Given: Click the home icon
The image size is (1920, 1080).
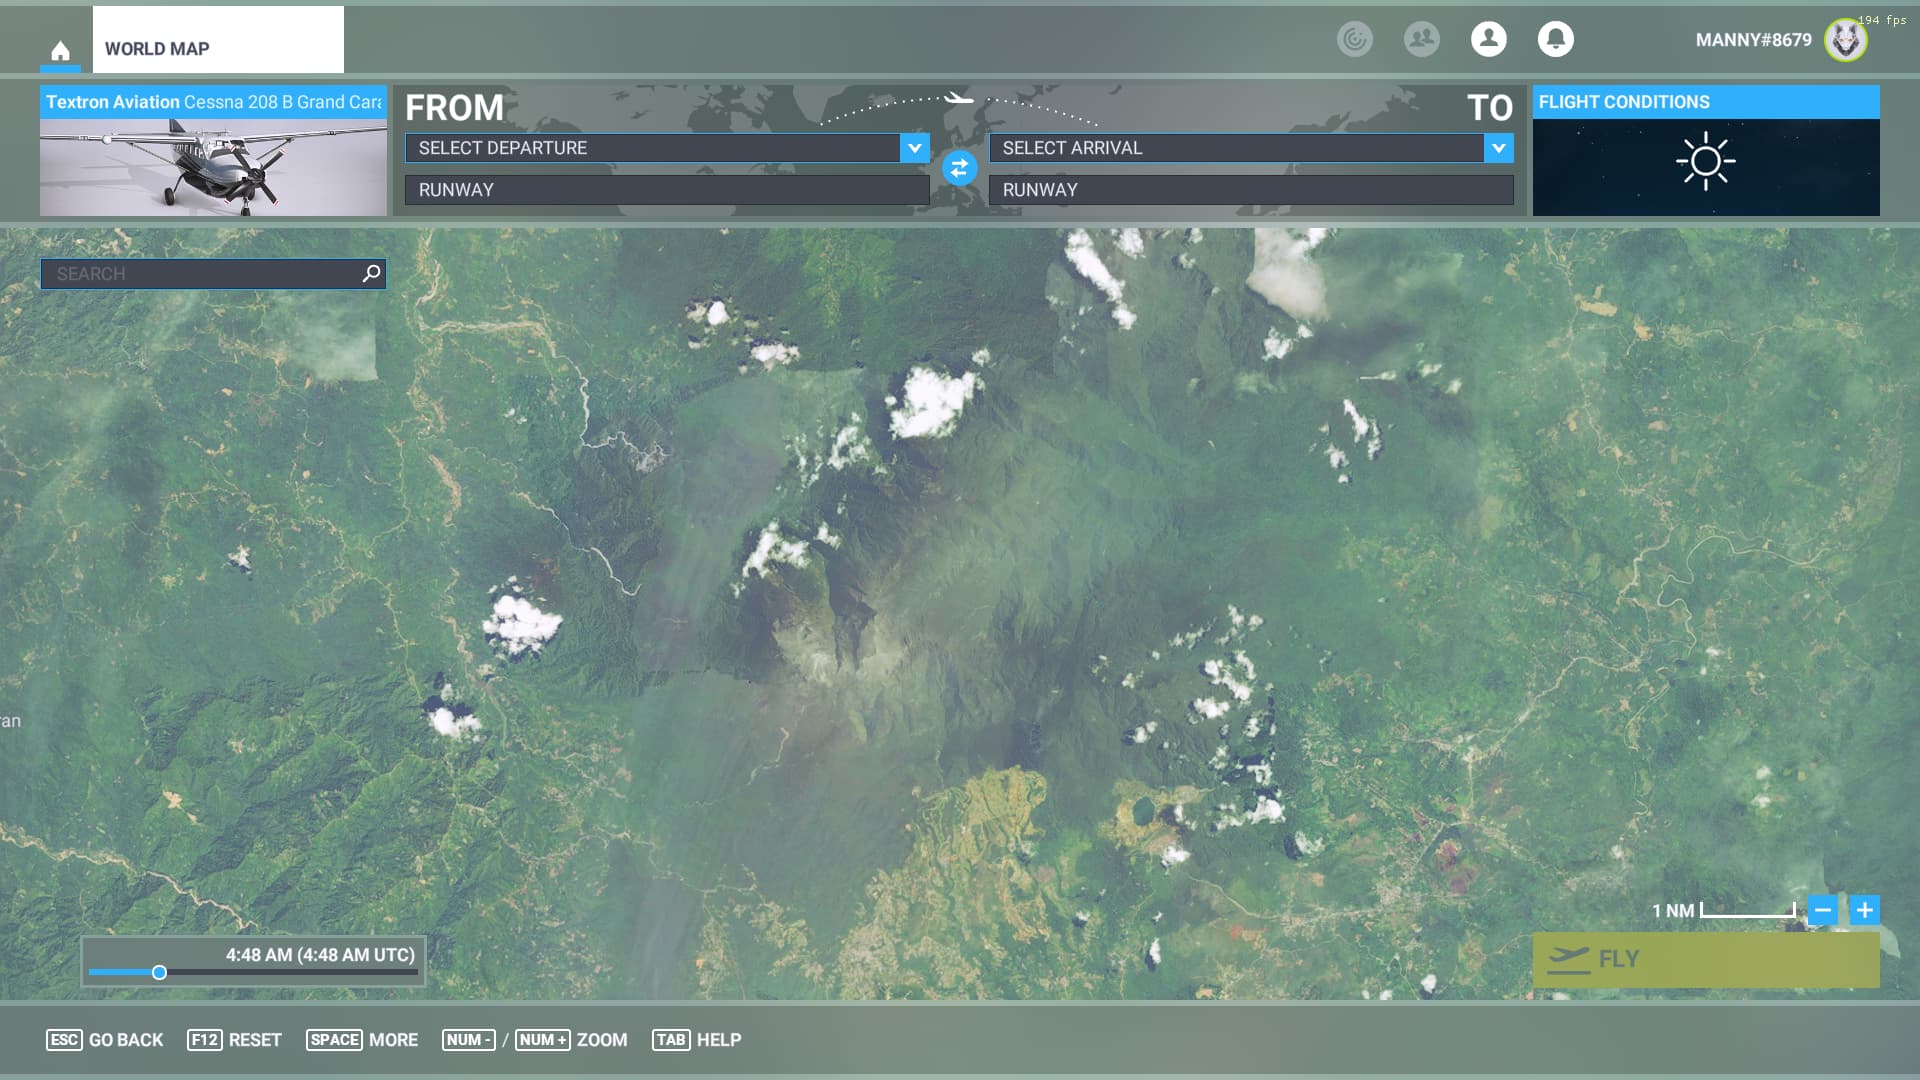Looking at the screenshot, I should [60, 50].
